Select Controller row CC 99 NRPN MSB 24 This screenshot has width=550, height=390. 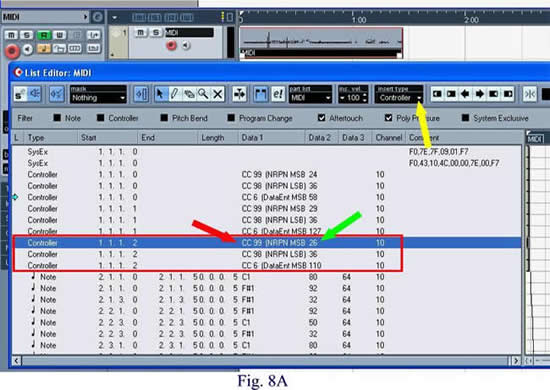click(267, 175)
